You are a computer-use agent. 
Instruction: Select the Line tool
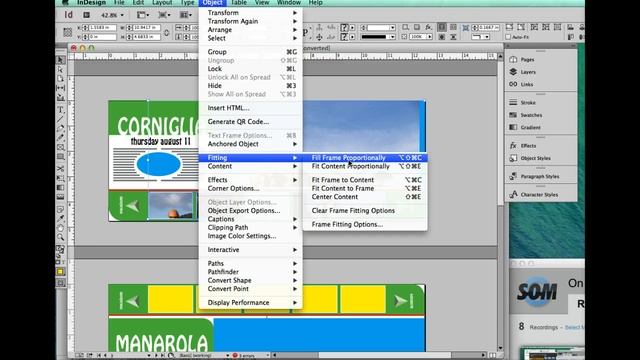(x=60, y=119)
